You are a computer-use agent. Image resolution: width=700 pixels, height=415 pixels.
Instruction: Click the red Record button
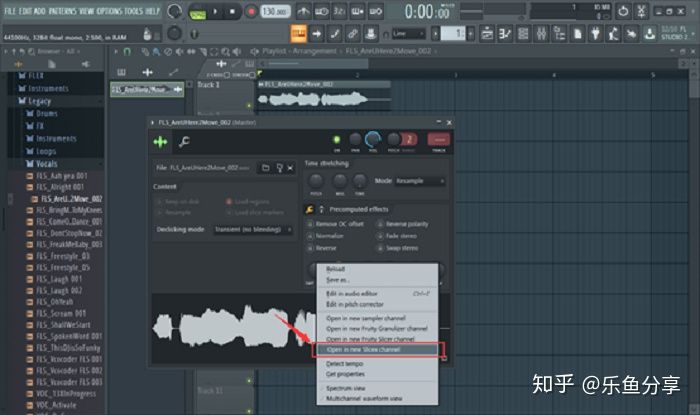tap(251, 12)
